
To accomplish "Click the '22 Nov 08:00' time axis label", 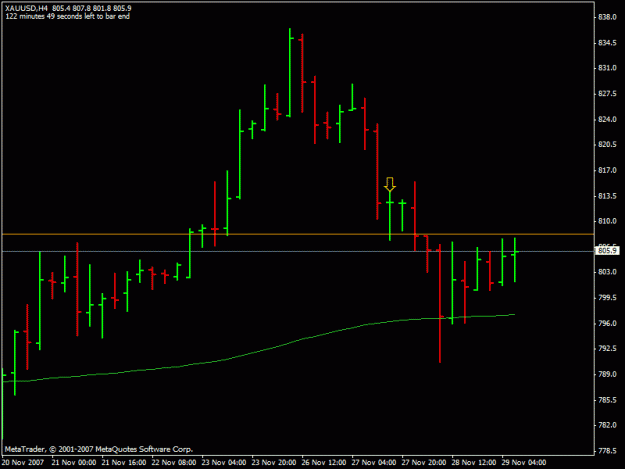I will coord(174,462).
